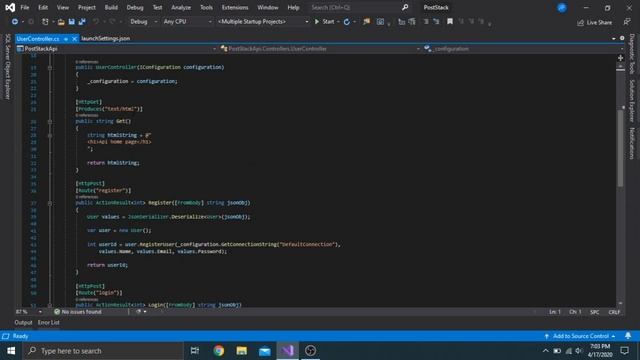Click the redo arrow icon

[112, 22]
